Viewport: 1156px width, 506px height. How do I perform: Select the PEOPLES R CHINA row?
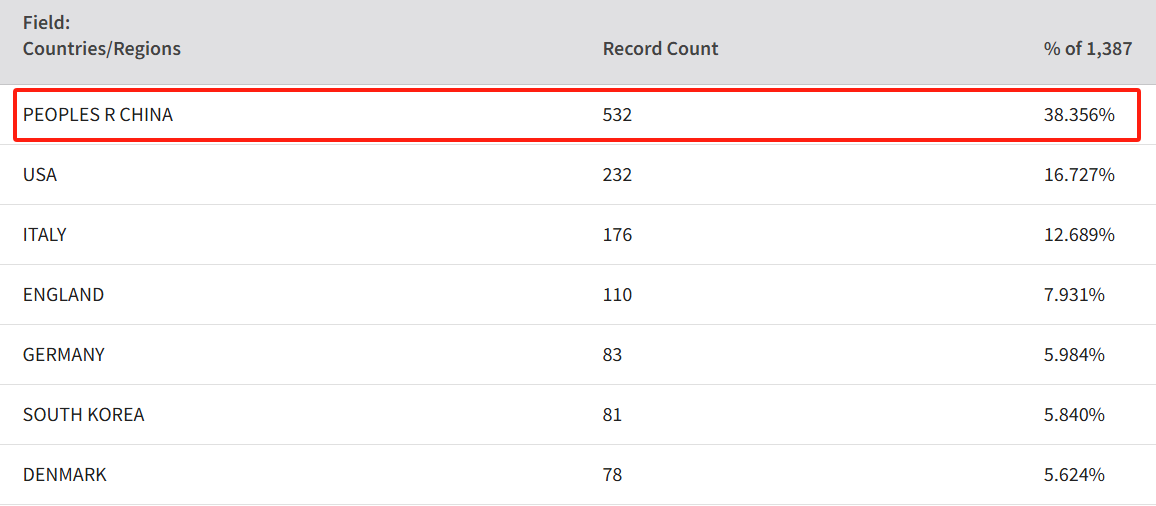(x=577, y=115)
